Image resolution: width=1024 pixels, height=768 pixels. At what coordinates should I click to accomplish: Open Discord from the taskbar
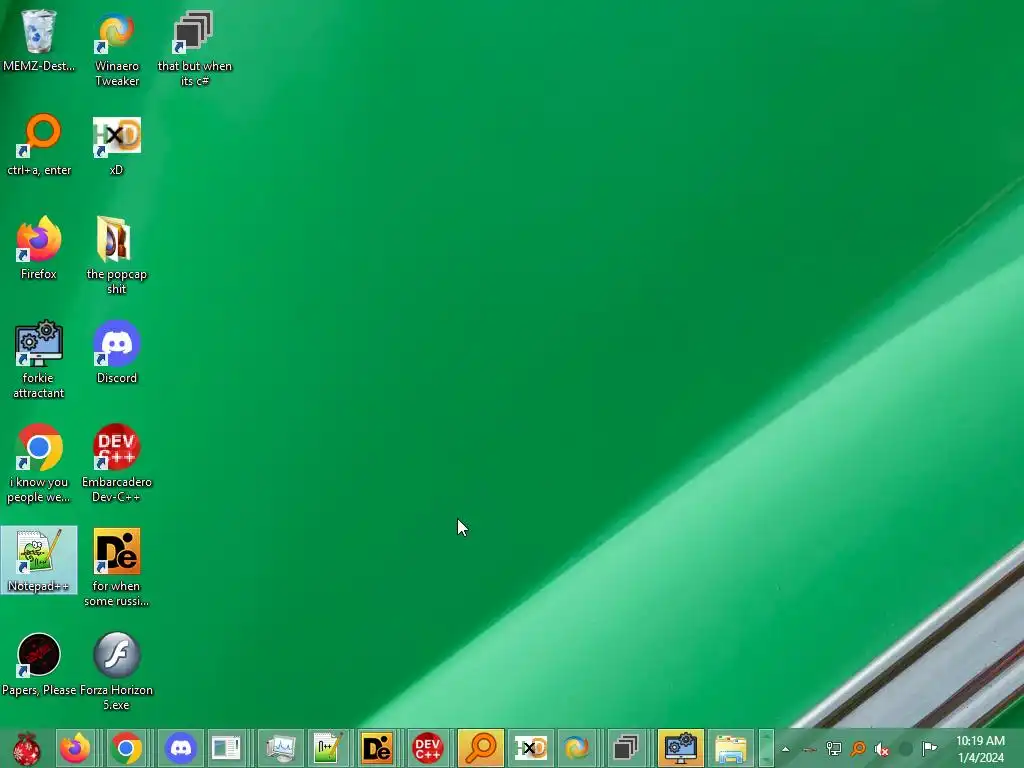pos(181,748)
